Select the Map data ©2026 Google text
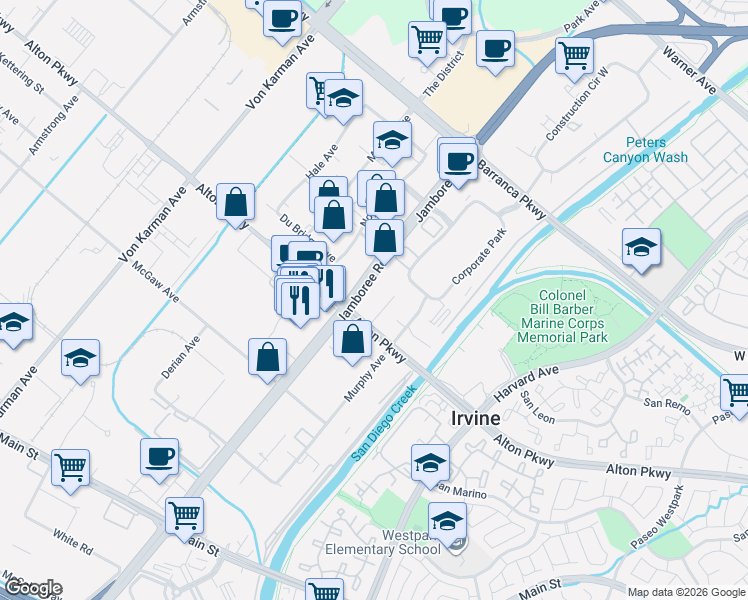 pyautogui.click(x=686, y=593)
